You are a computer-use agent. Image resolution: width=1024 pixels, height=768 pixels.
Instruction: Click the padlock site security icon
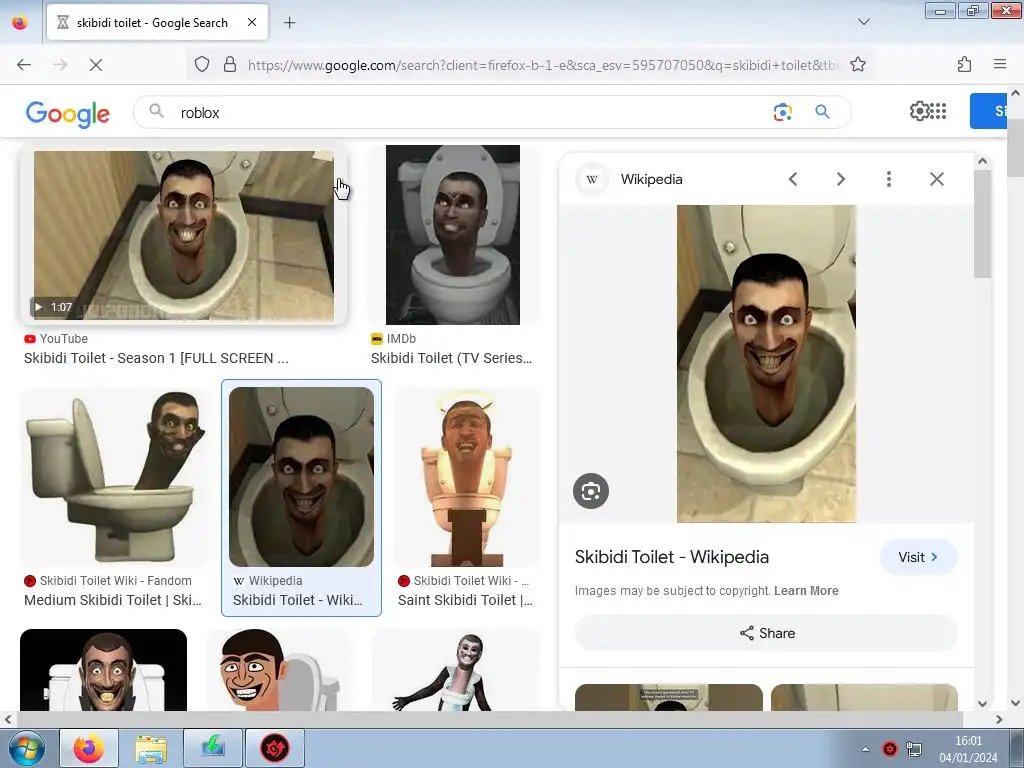[x=230, y=64]
